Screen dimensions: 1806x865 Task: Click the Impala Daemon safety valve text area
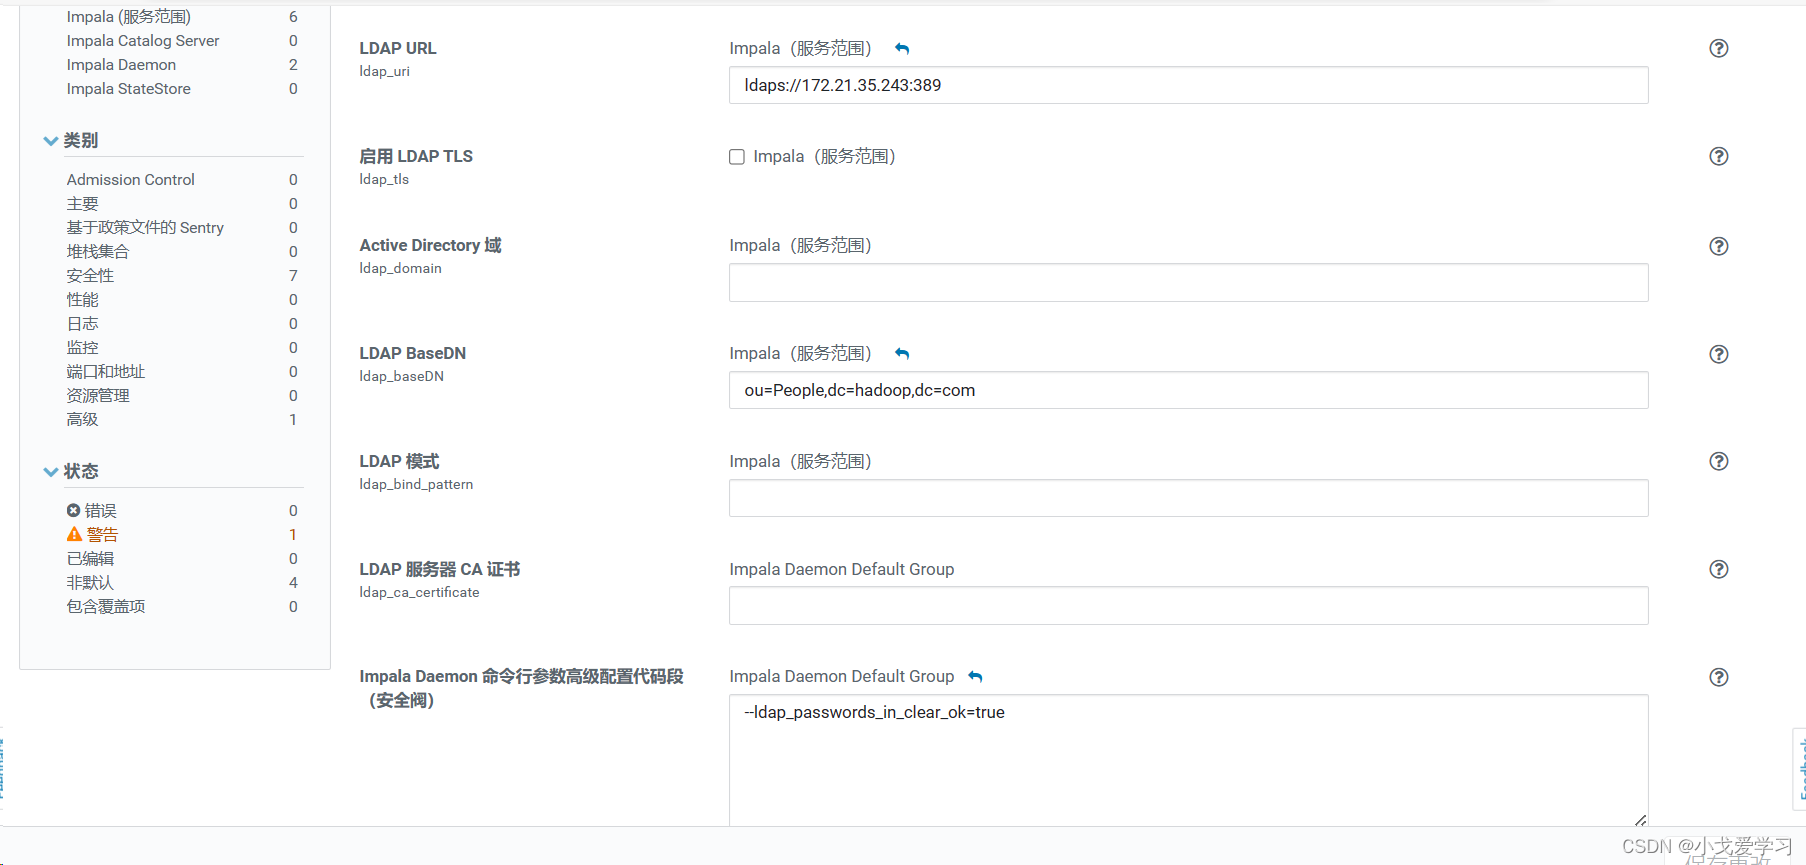[x=1188, y=760]
